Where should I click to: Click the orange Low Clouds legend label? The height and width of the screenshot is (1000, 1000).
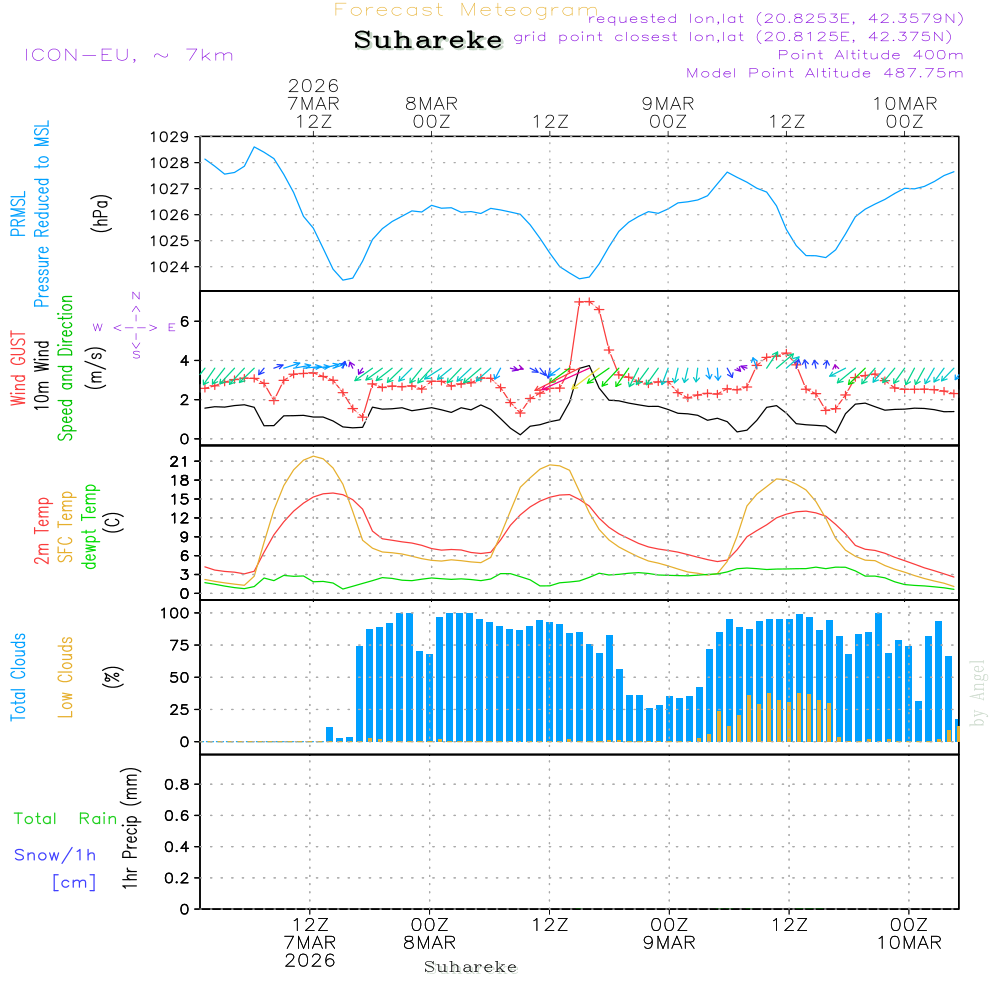[66, 677]
